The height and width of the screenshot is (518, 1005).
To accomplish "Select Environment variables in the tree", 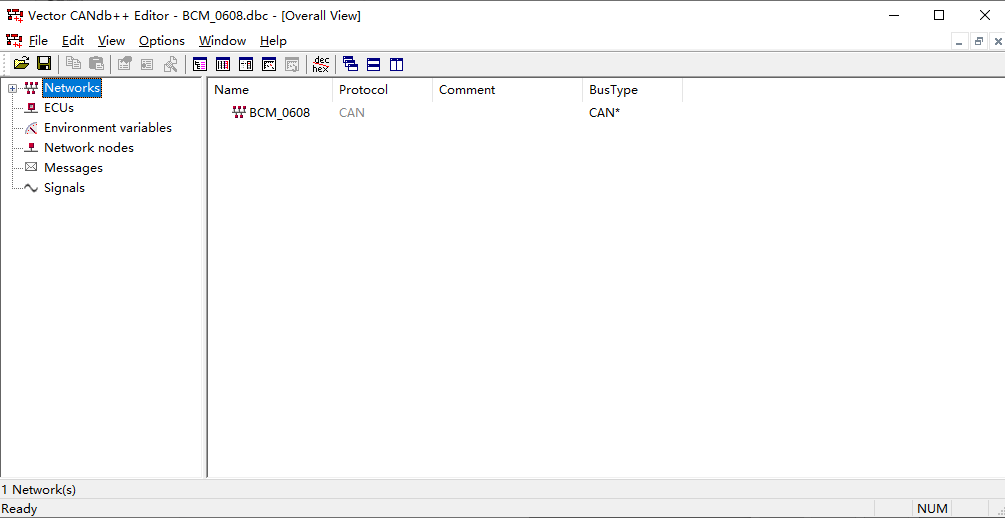I will pyautogui.click(x=108, y=128).
